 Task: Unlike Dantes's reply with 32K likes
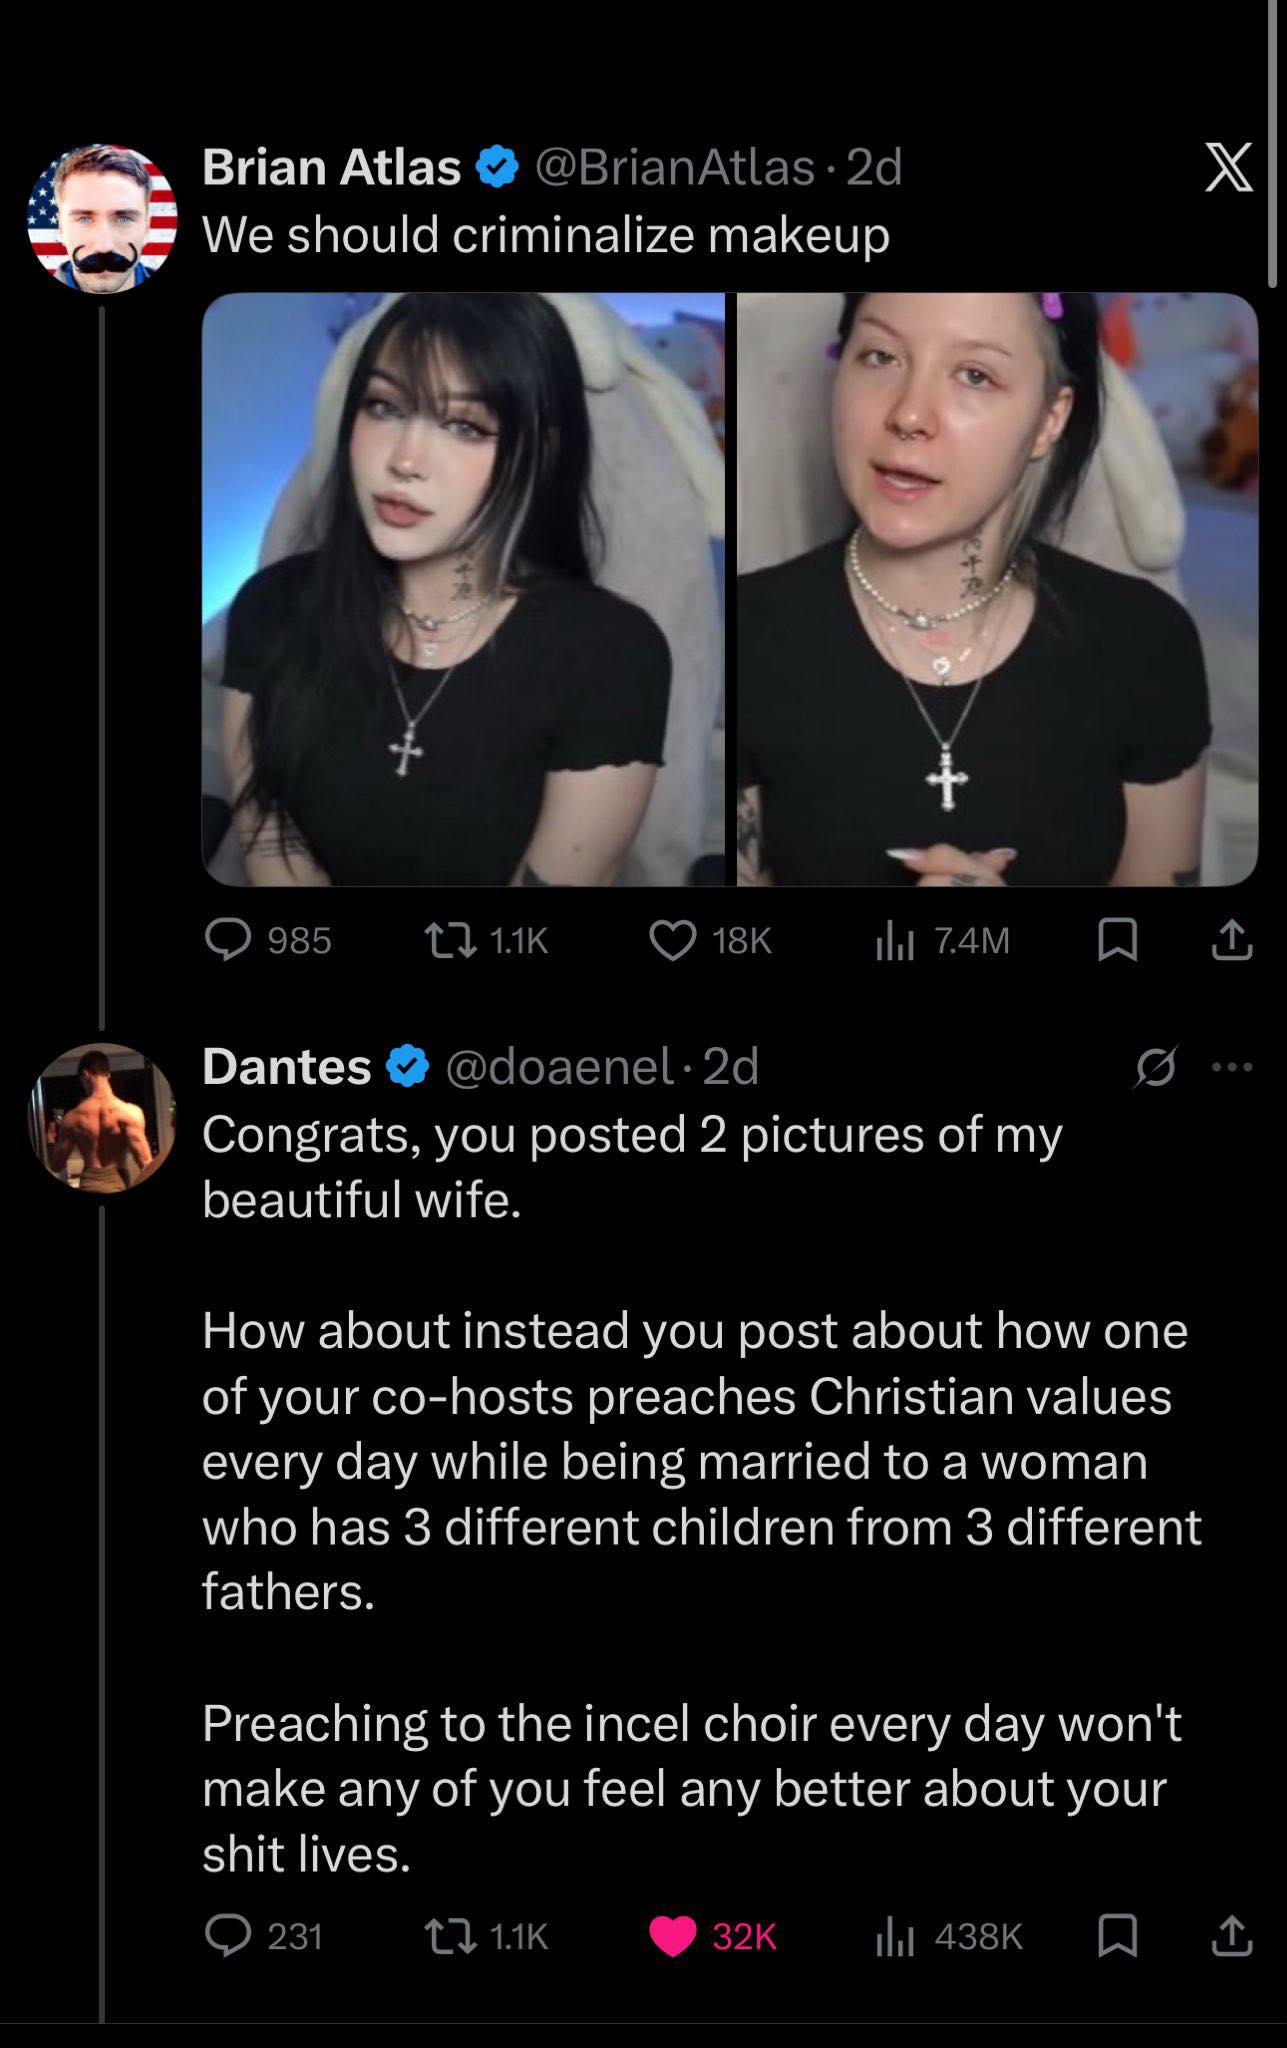click(673, 1937)
